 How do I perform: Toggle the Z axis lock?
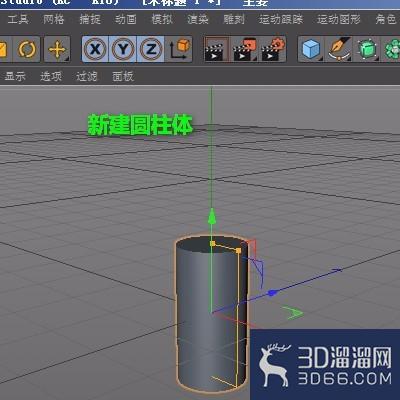click(151, 49)
